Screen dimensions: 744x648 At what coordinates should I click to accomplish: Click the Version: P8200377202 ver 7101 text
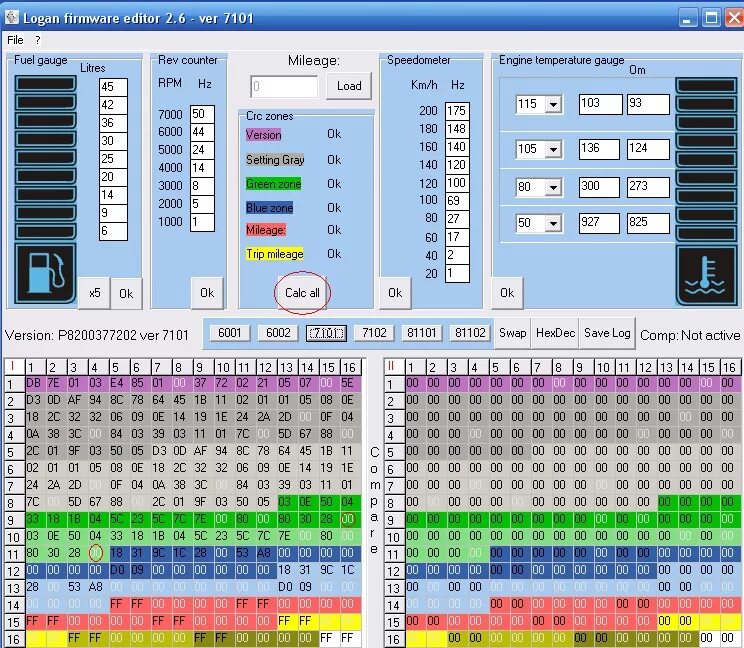[97, 335]
